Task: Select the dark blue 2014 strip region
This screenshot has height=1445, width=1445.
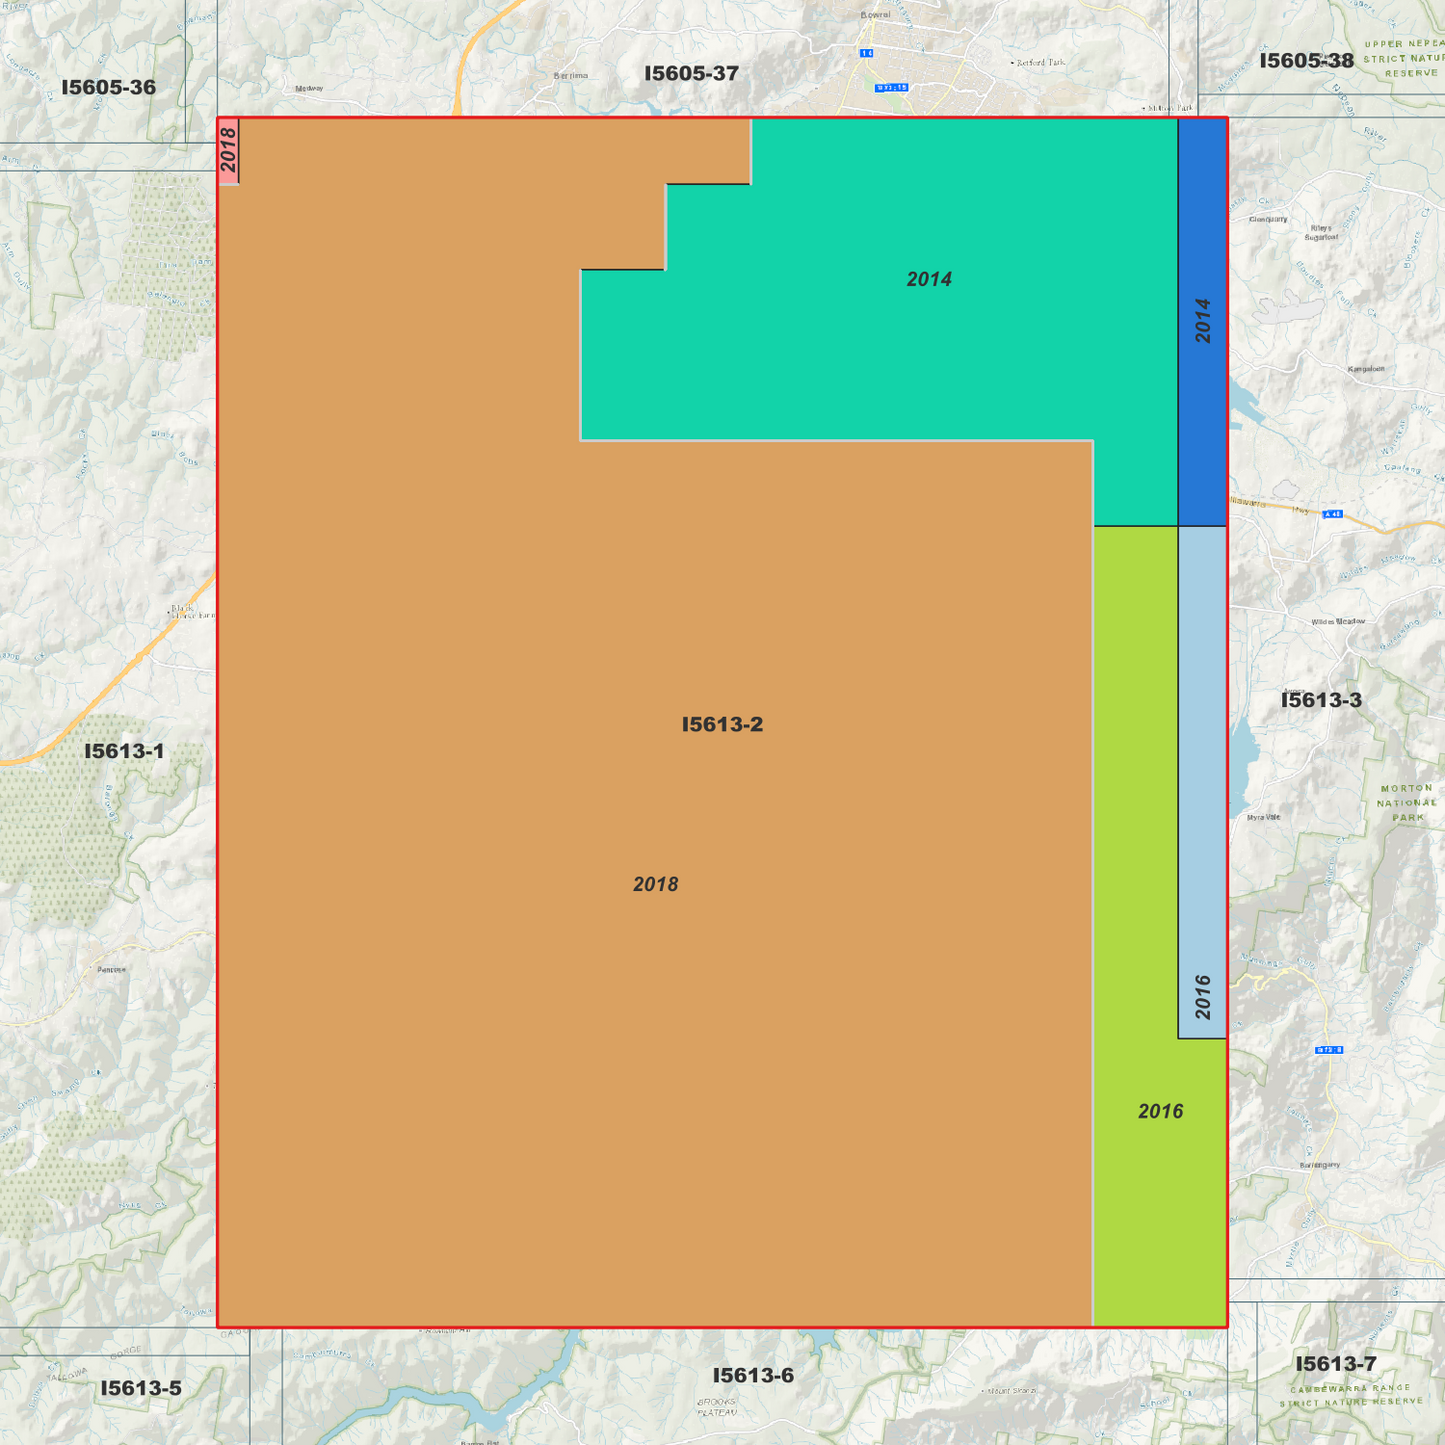Action: click(x=1202, y=320)
